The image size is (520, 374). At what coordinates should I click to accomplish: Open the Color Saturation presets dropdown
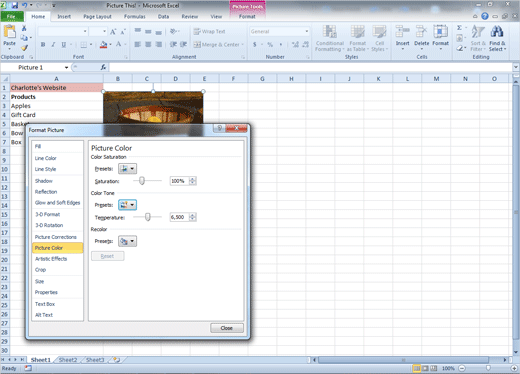[x=127, y=169]
